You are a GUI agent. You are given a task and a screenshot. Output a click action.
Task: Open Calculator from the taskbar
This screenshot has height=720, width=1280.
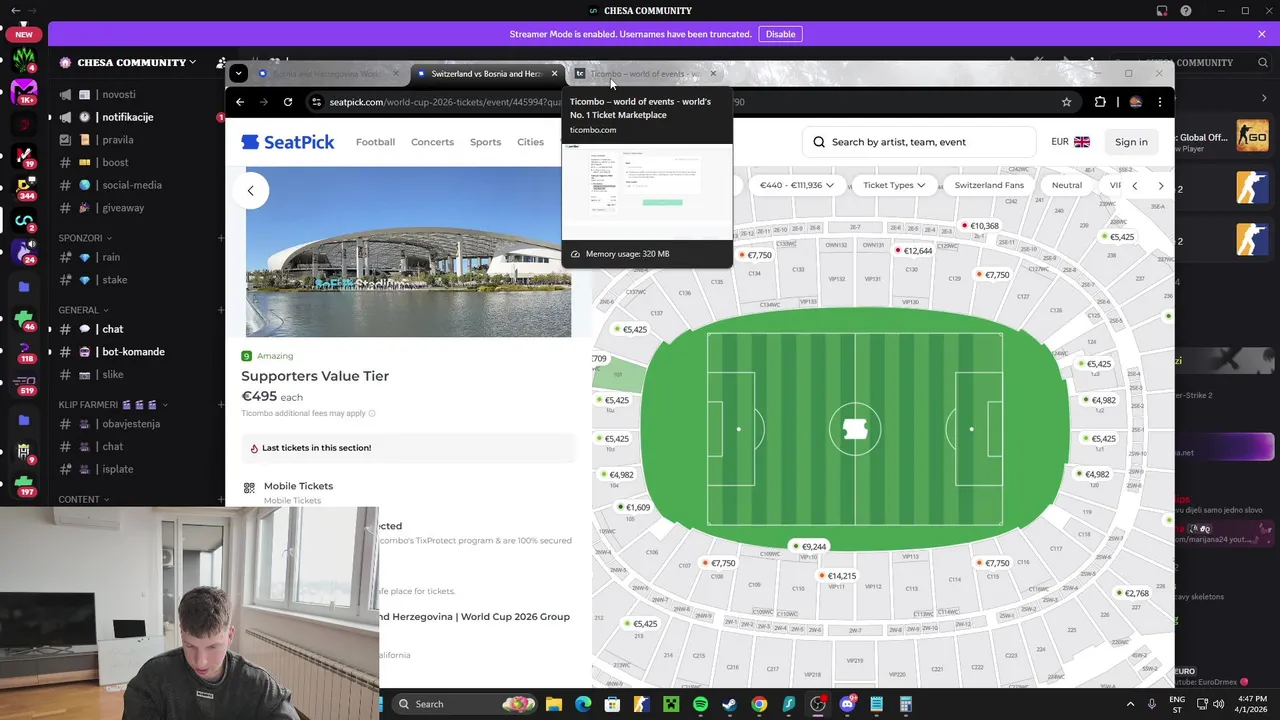tap(906, 704)
